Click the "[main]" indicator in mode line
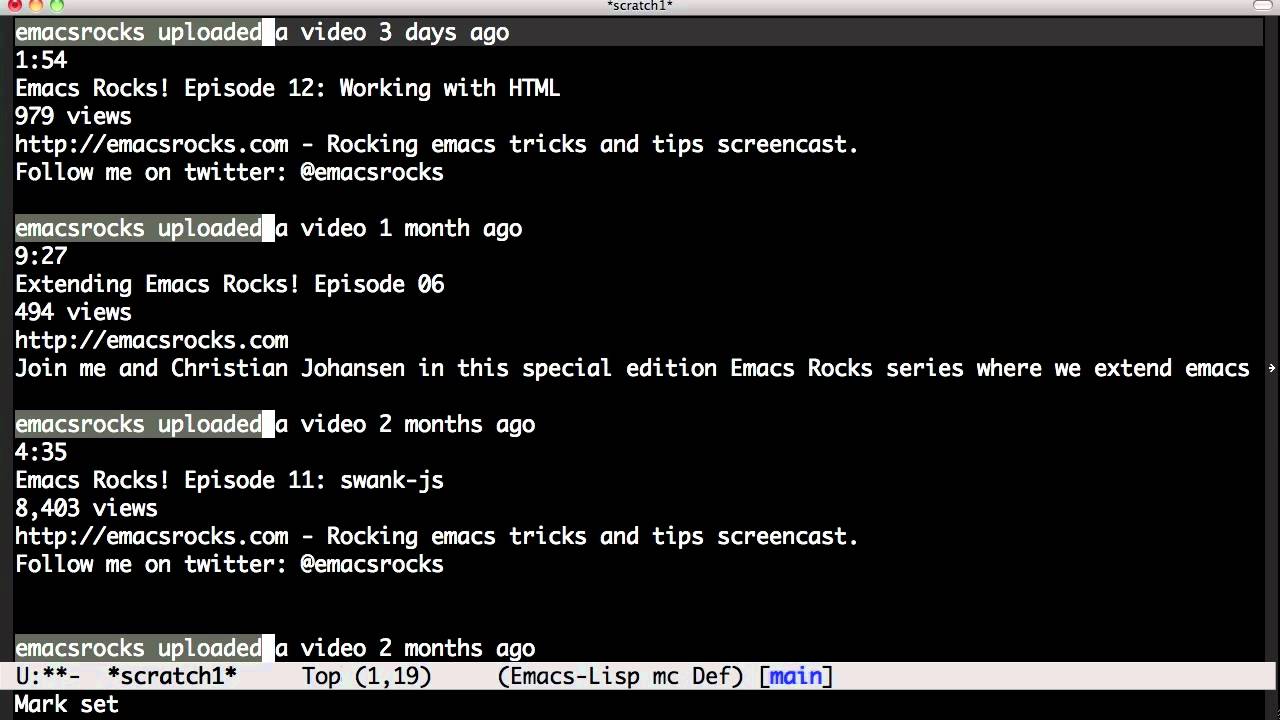1280x720 pixels. click(796, 676)
